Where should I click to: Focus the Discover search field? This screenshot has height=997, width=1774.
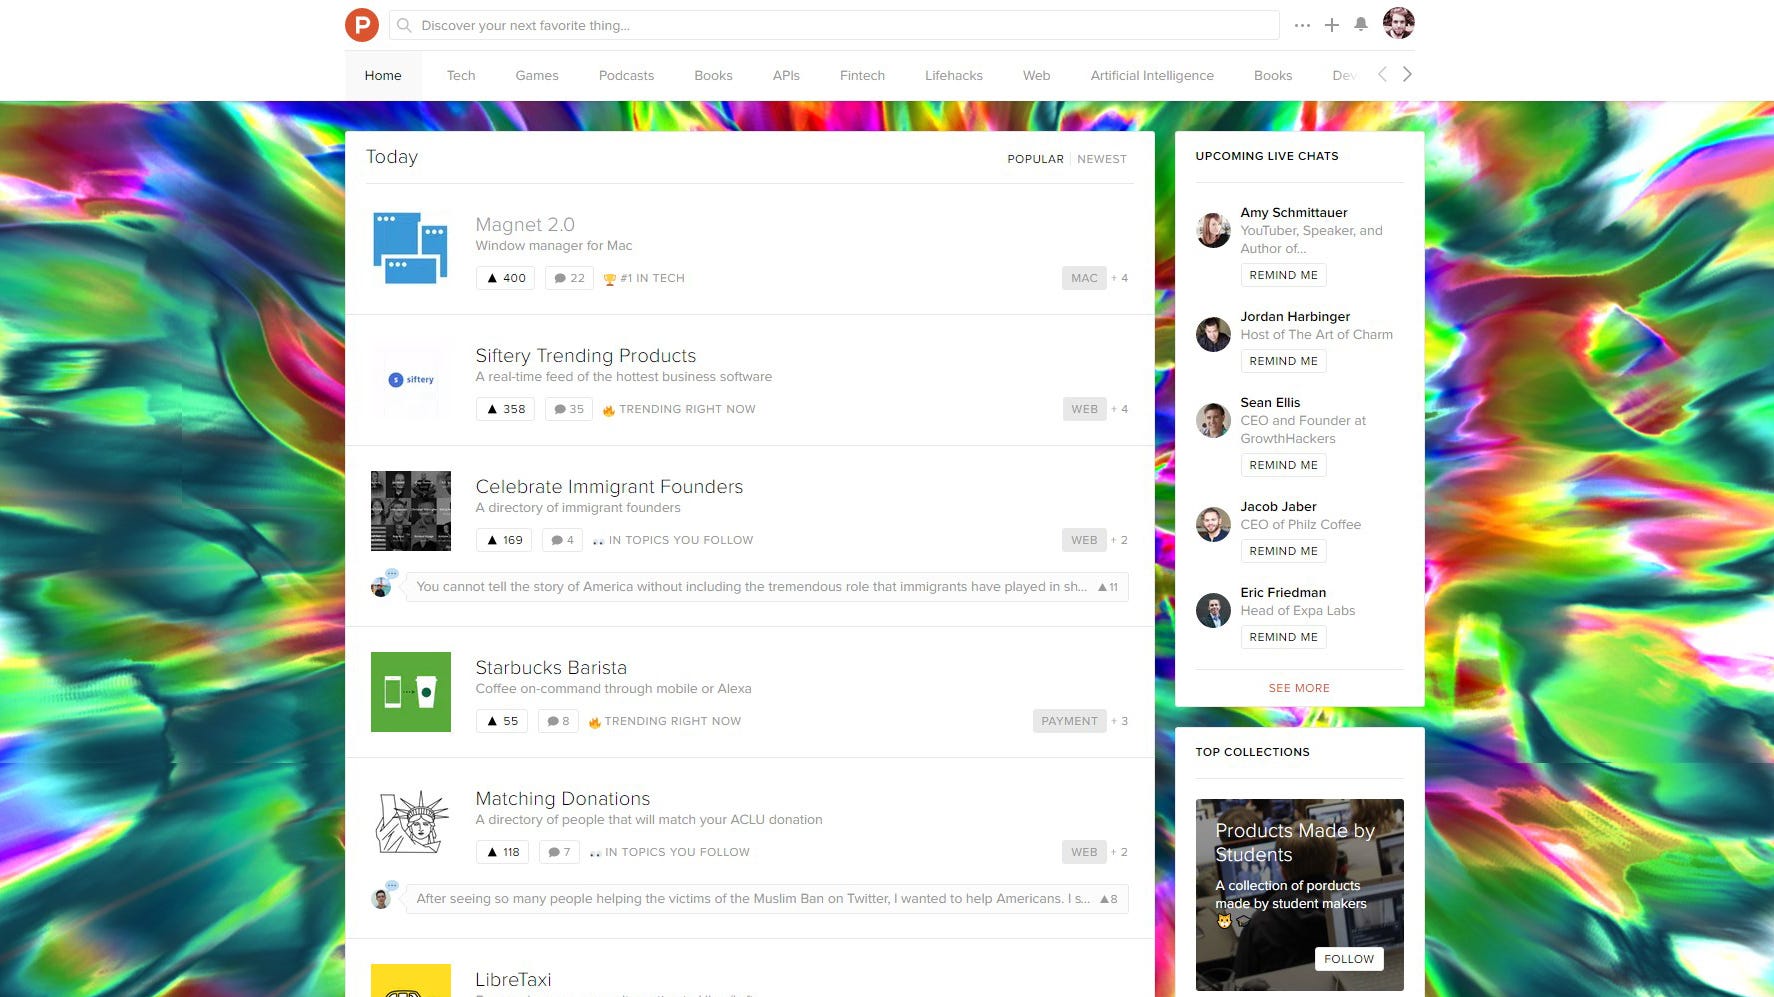834,25
